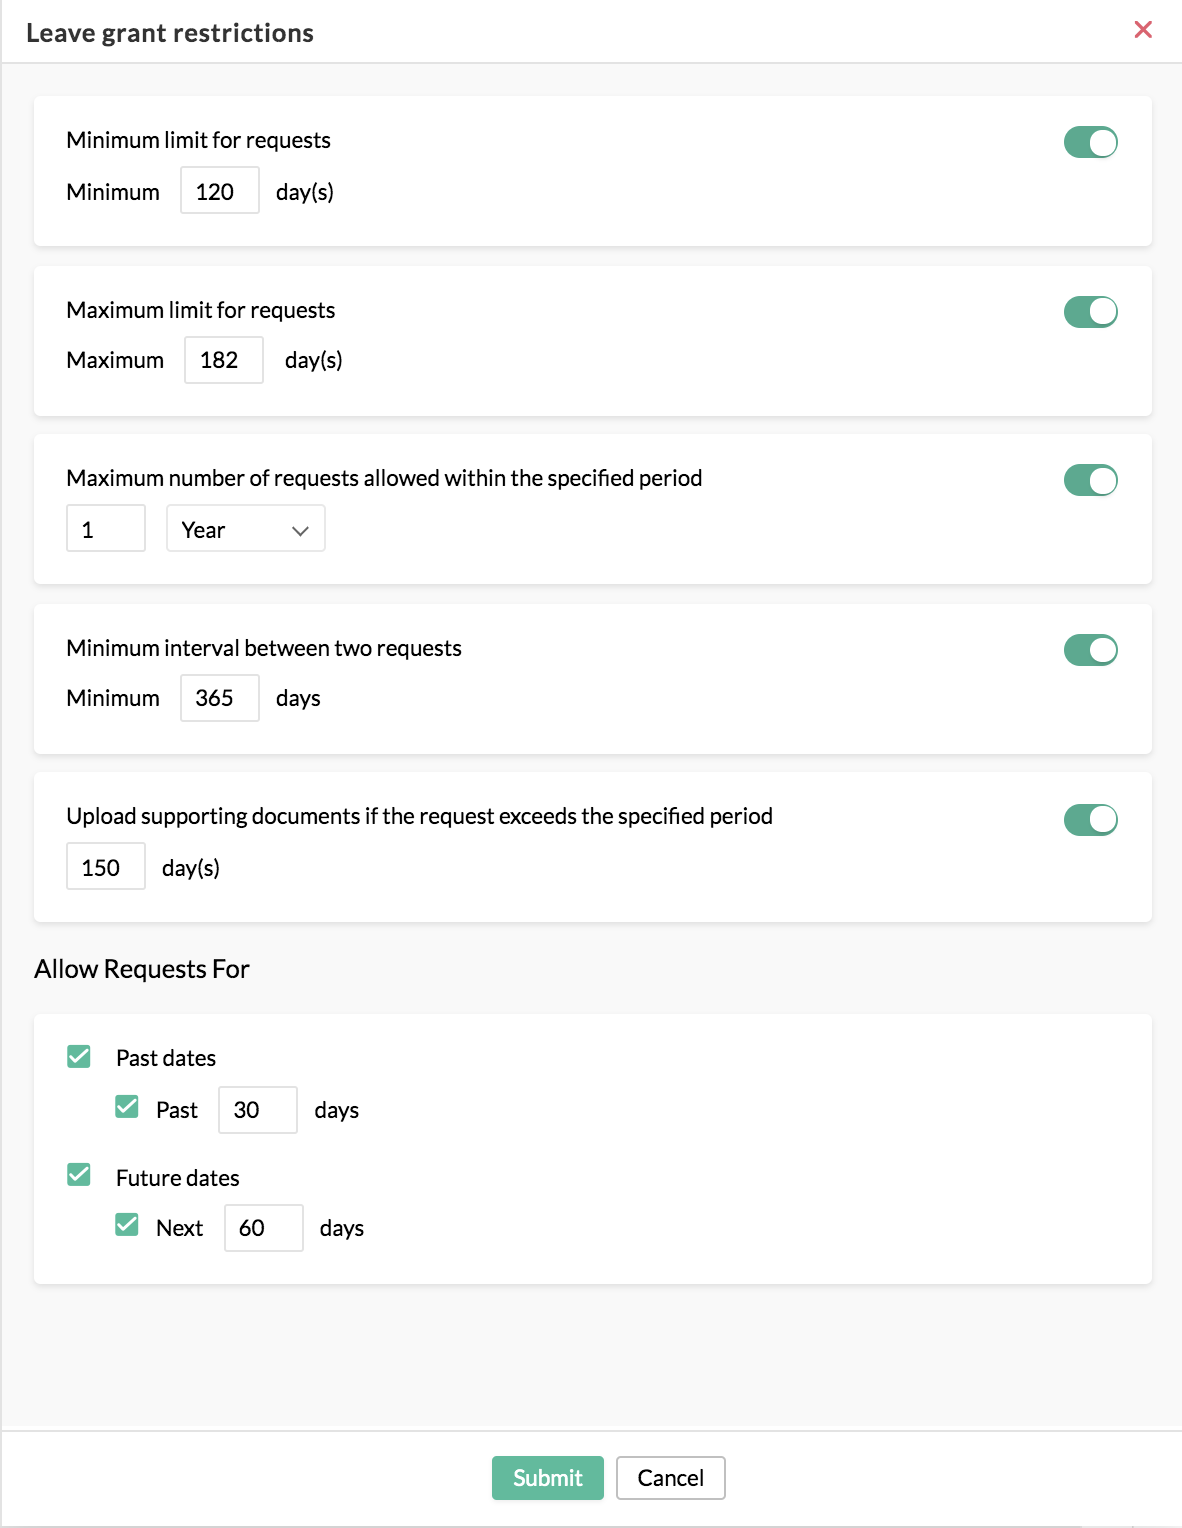Click the Submit button
This screenshot has width=1182, height=1528.
pyautogui.click(x=547, y=1477)
